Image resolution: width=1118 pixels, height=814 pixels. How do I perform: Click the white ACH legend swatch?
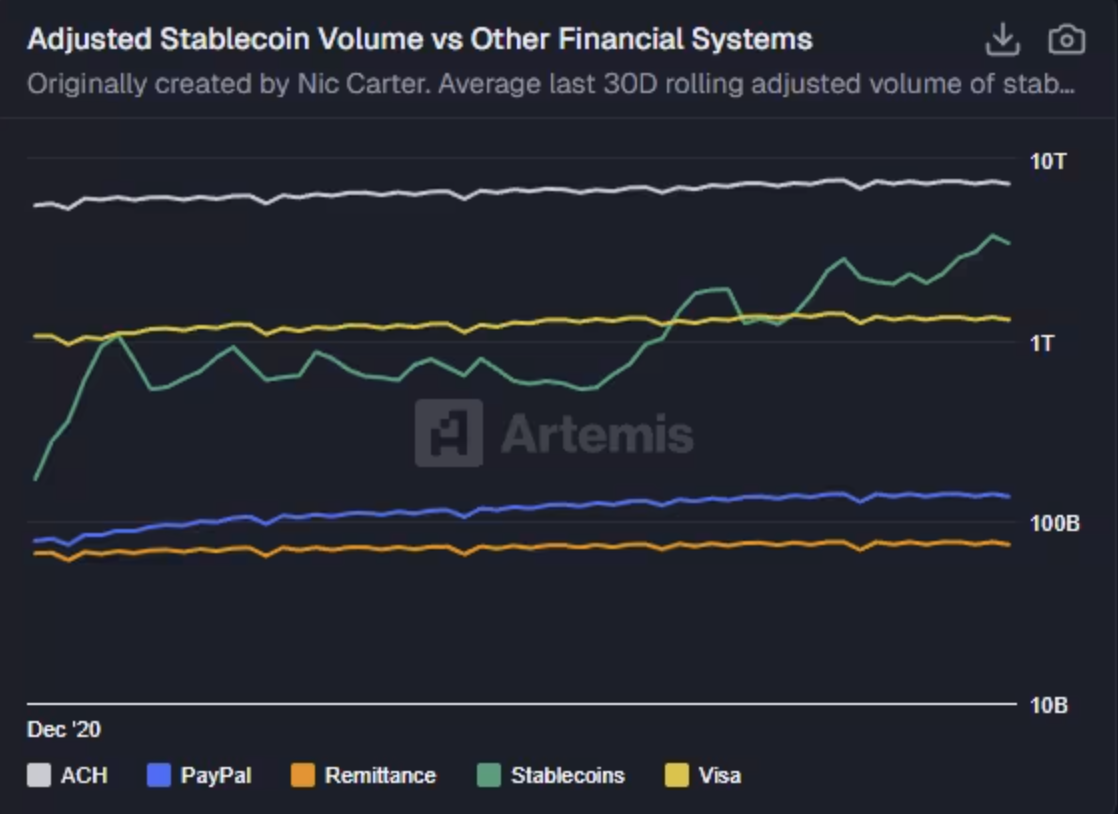click(x=39, y=775)
